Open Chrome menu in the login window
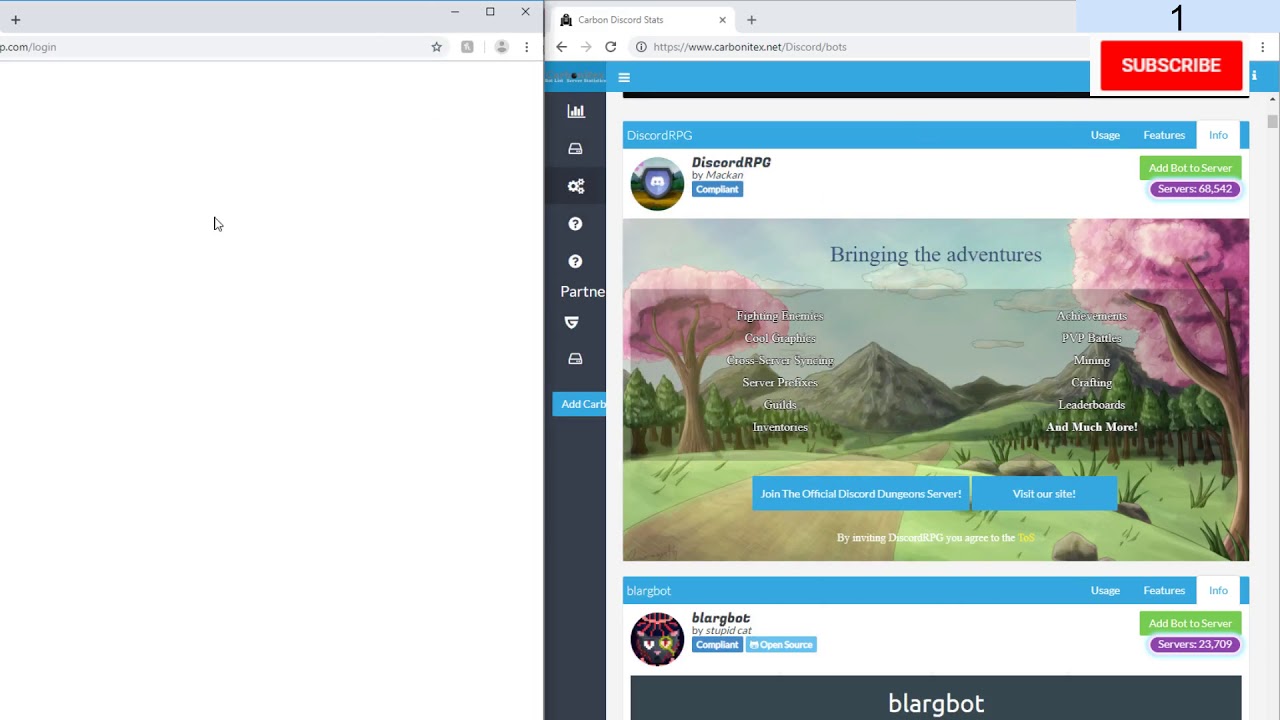The image size is (1280, 720). pyautogui.click(x=527, y=47)
